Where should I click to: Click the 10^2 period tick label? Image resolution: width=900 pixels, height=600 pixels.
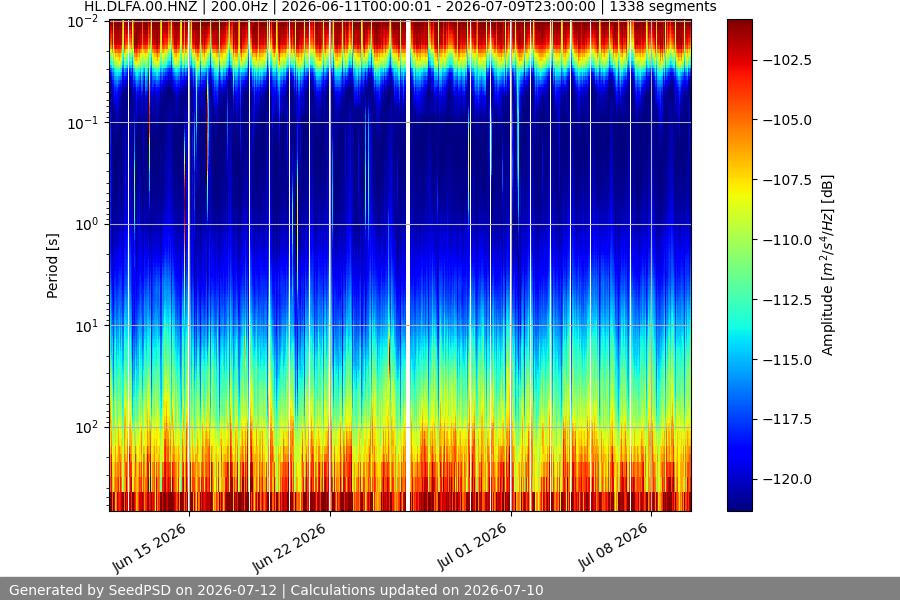click(x=87, y=428)
